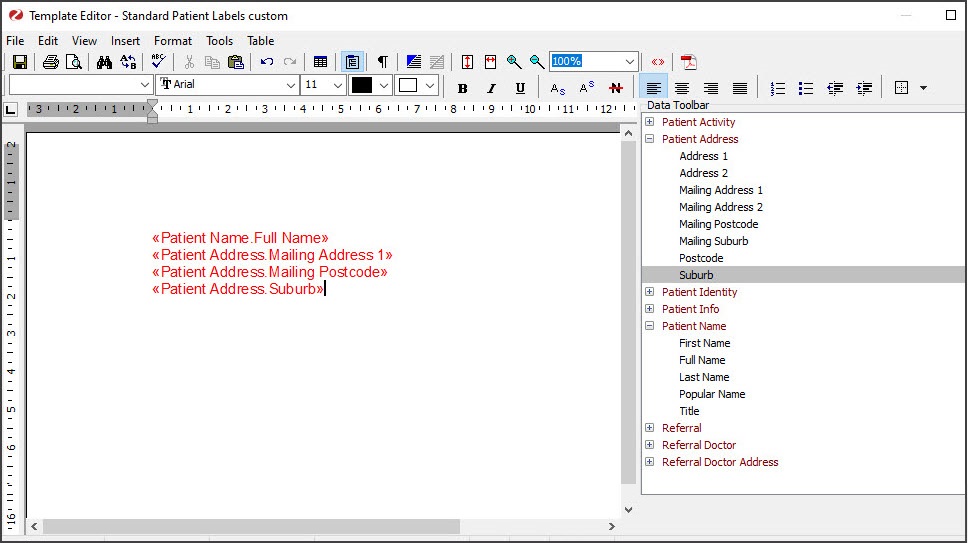Image resolution: width=969 pixels, height=543 pixels.
Task: Run the spell check tool
Action: pyautogui.click(x=158, y=62)
